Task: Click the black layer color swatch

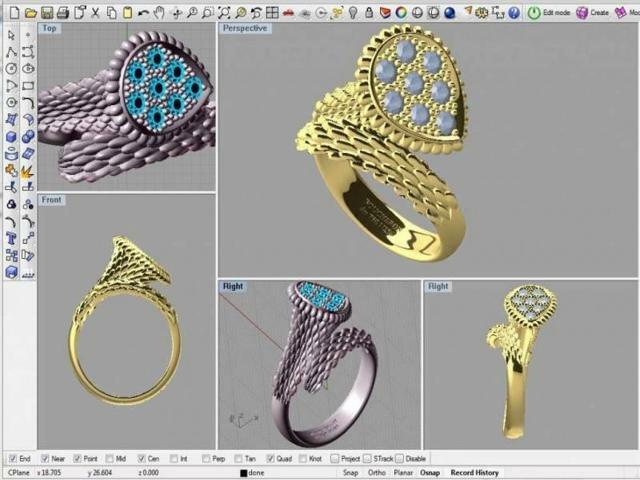Action: pos(244,473)
